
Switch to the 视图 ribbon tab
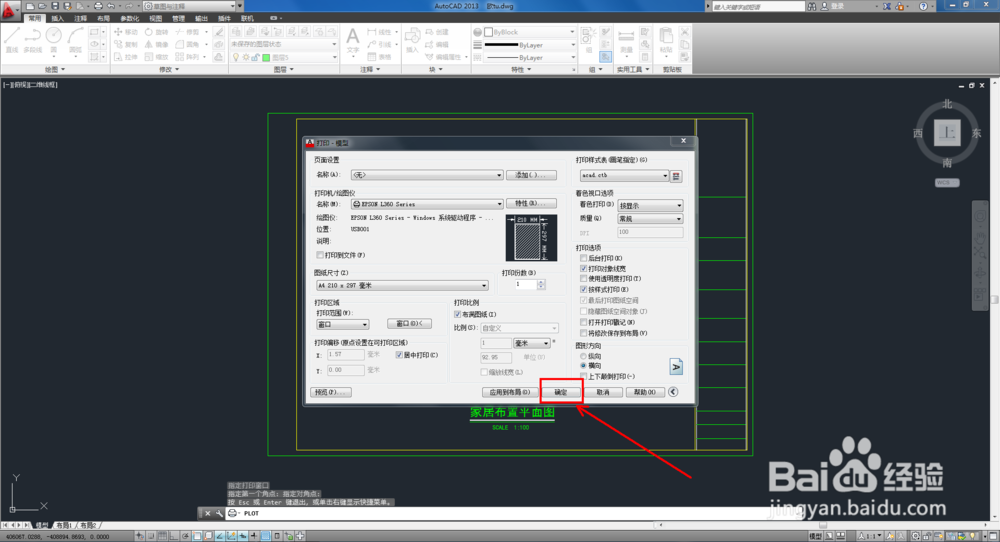pos(156,18)
